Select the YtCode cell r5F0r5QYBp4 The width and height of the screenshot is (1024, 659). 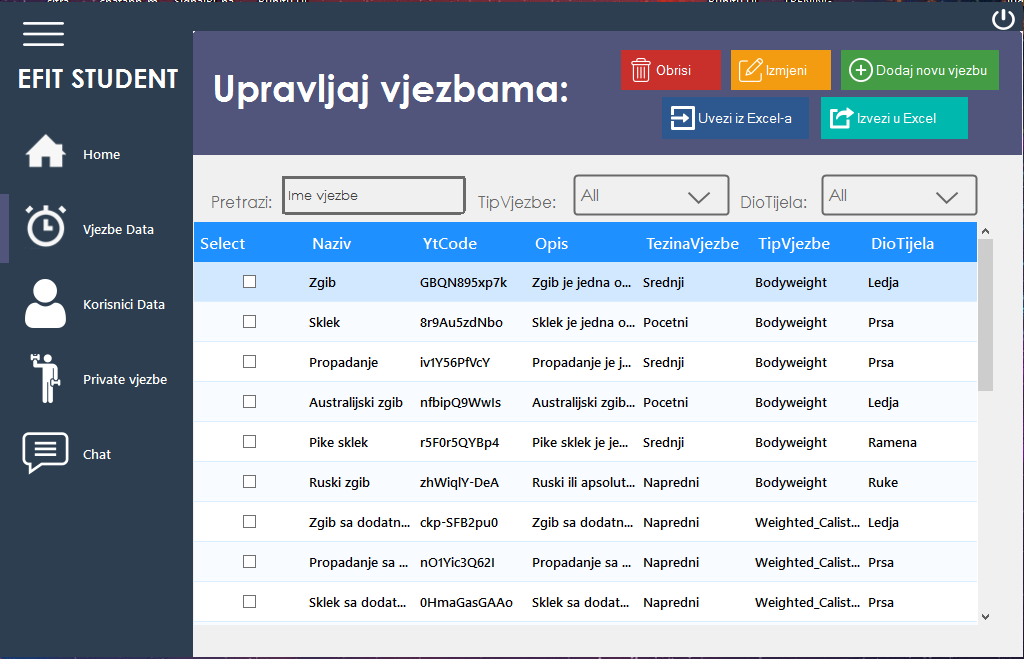click(x=459, y=442)
